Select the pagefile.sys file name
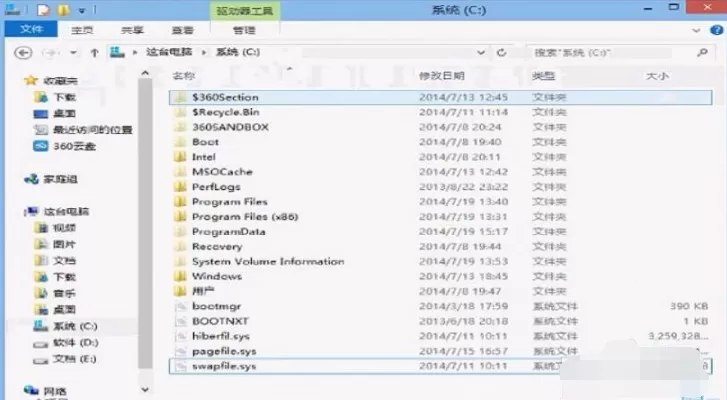Image resolution: width=727 pixels, height=400 pixels. click(x=224, y=351)
